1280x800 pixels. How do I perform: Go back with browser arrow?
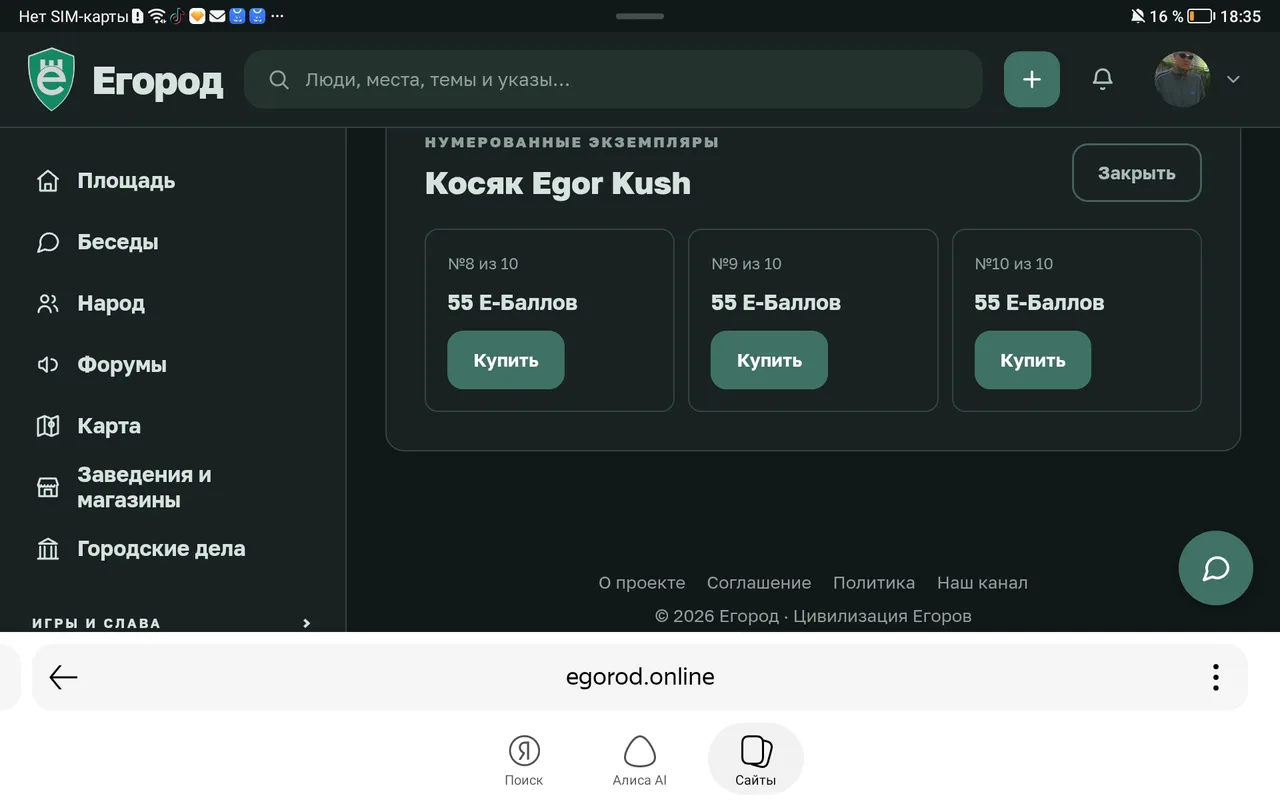63,677
